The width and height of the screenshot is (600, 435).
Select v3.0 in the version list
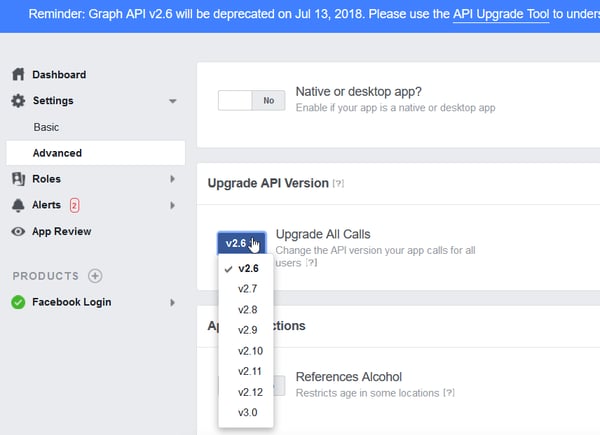pyautogui.click(x=246, y=413)
